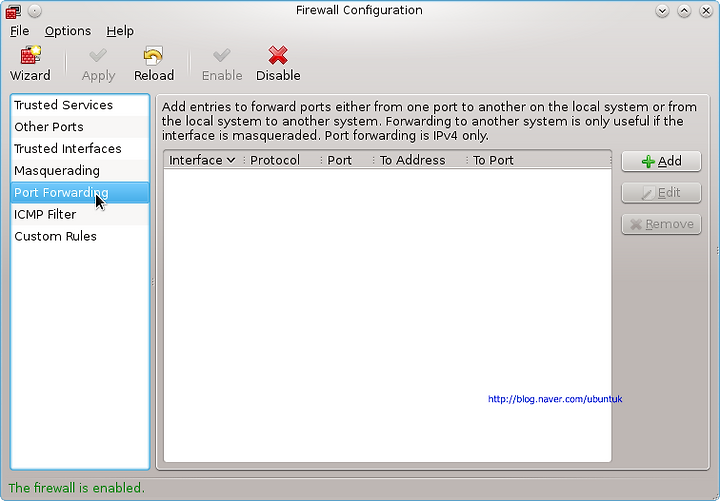This screenshot has width=720, height=501.
Task: Click 'The firewall is enabled.' status text
Action: [x=76, y=488]
